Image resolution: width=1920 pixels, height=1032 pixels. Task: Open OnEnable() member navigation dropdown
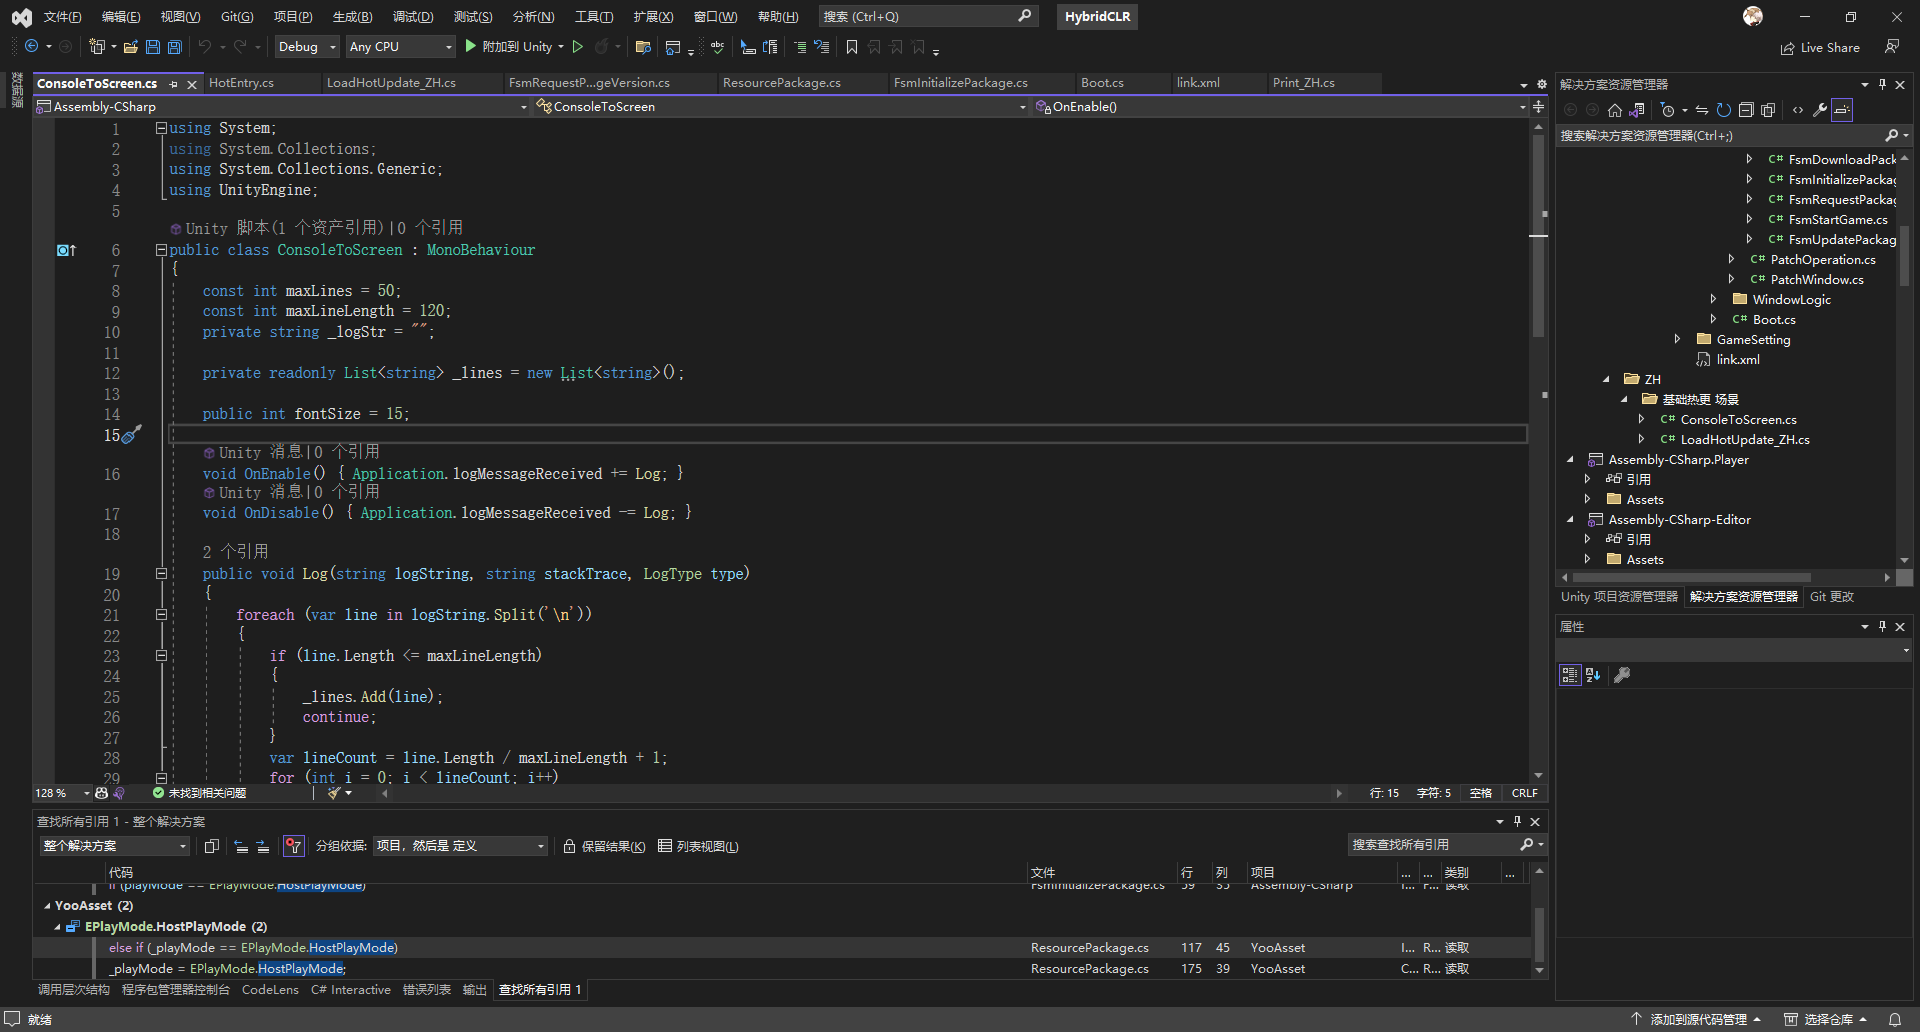click(x=1281, y=106)
